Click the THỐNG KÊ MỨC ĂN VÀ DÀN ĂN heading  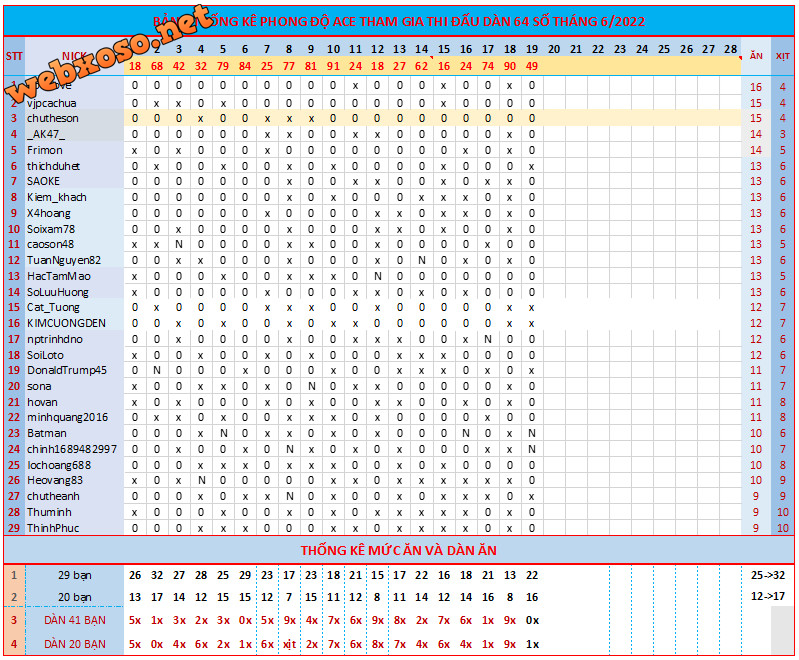(x=398, y=550)
